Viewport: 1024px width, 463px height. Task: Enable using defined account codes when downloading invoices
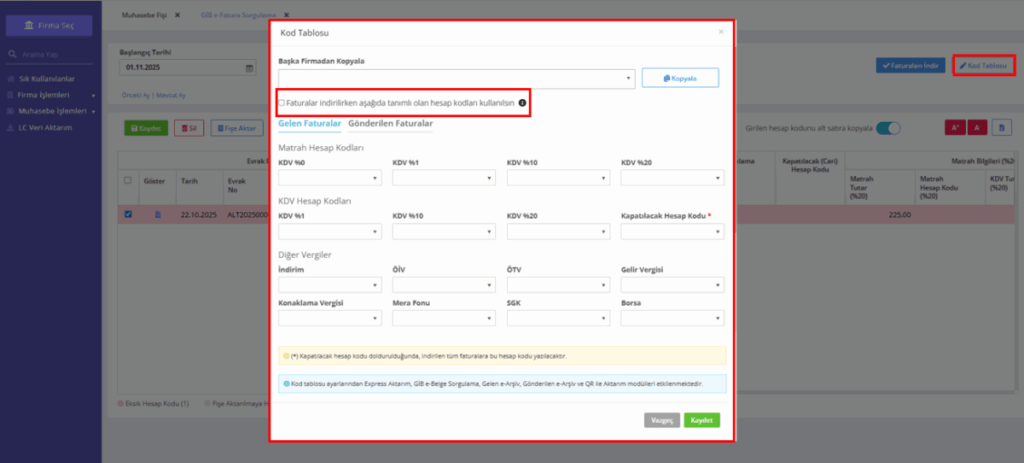tap(281, 103)
